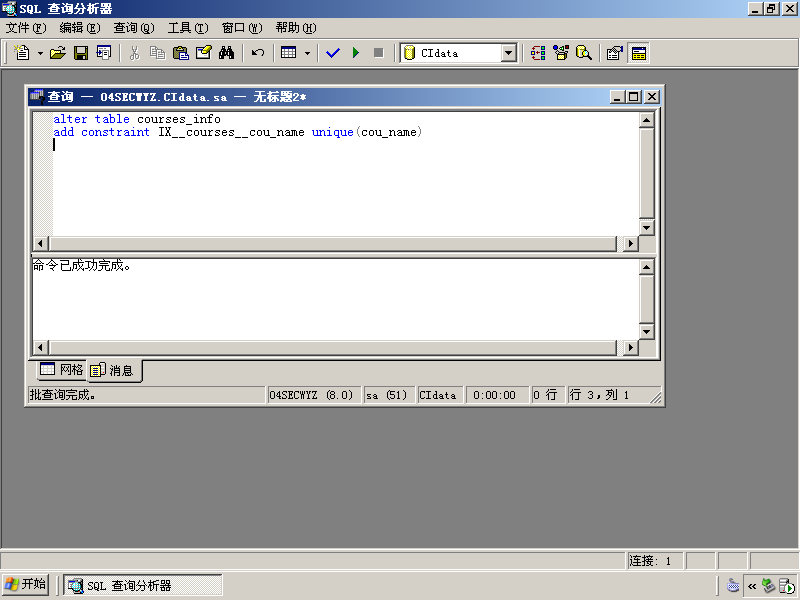
Task: Open the 文件 menu
Action: point(26,28)
